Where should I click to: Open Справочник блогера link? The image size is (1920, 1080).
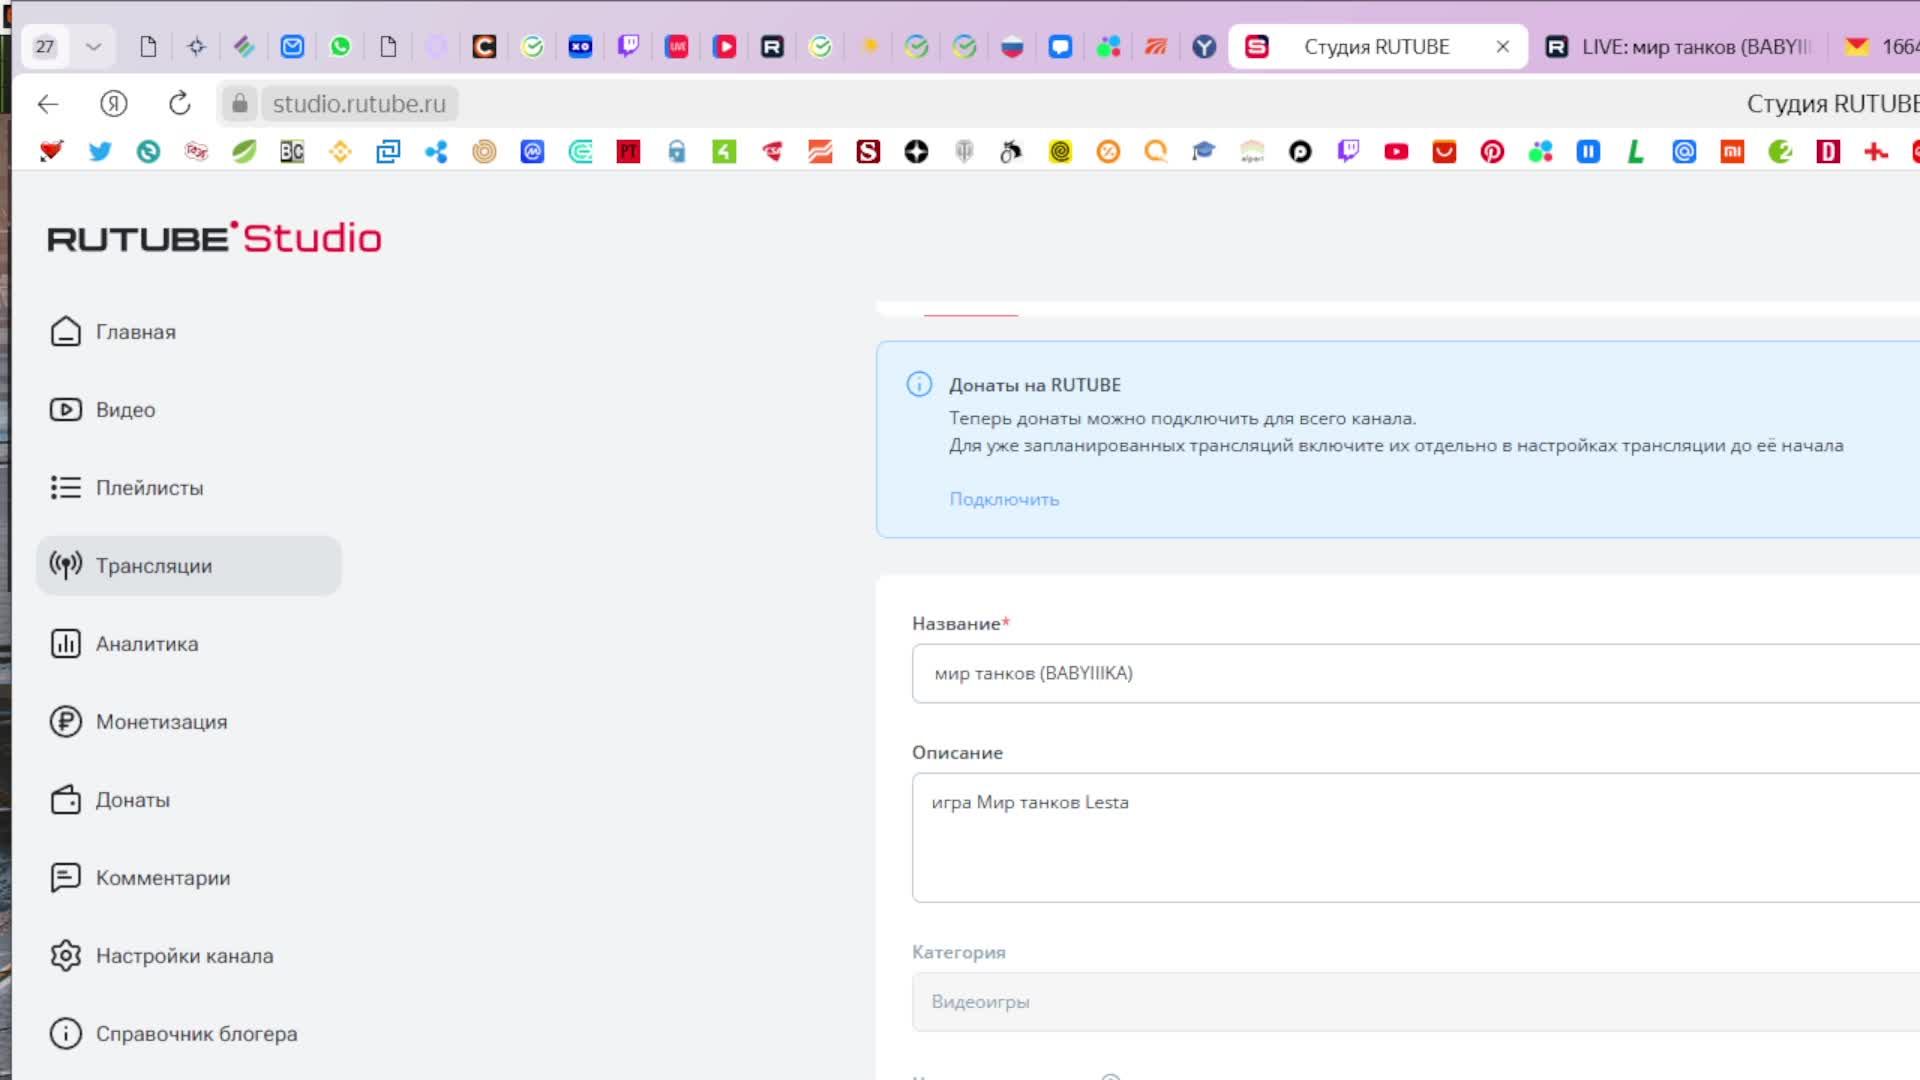[197, 1034]
